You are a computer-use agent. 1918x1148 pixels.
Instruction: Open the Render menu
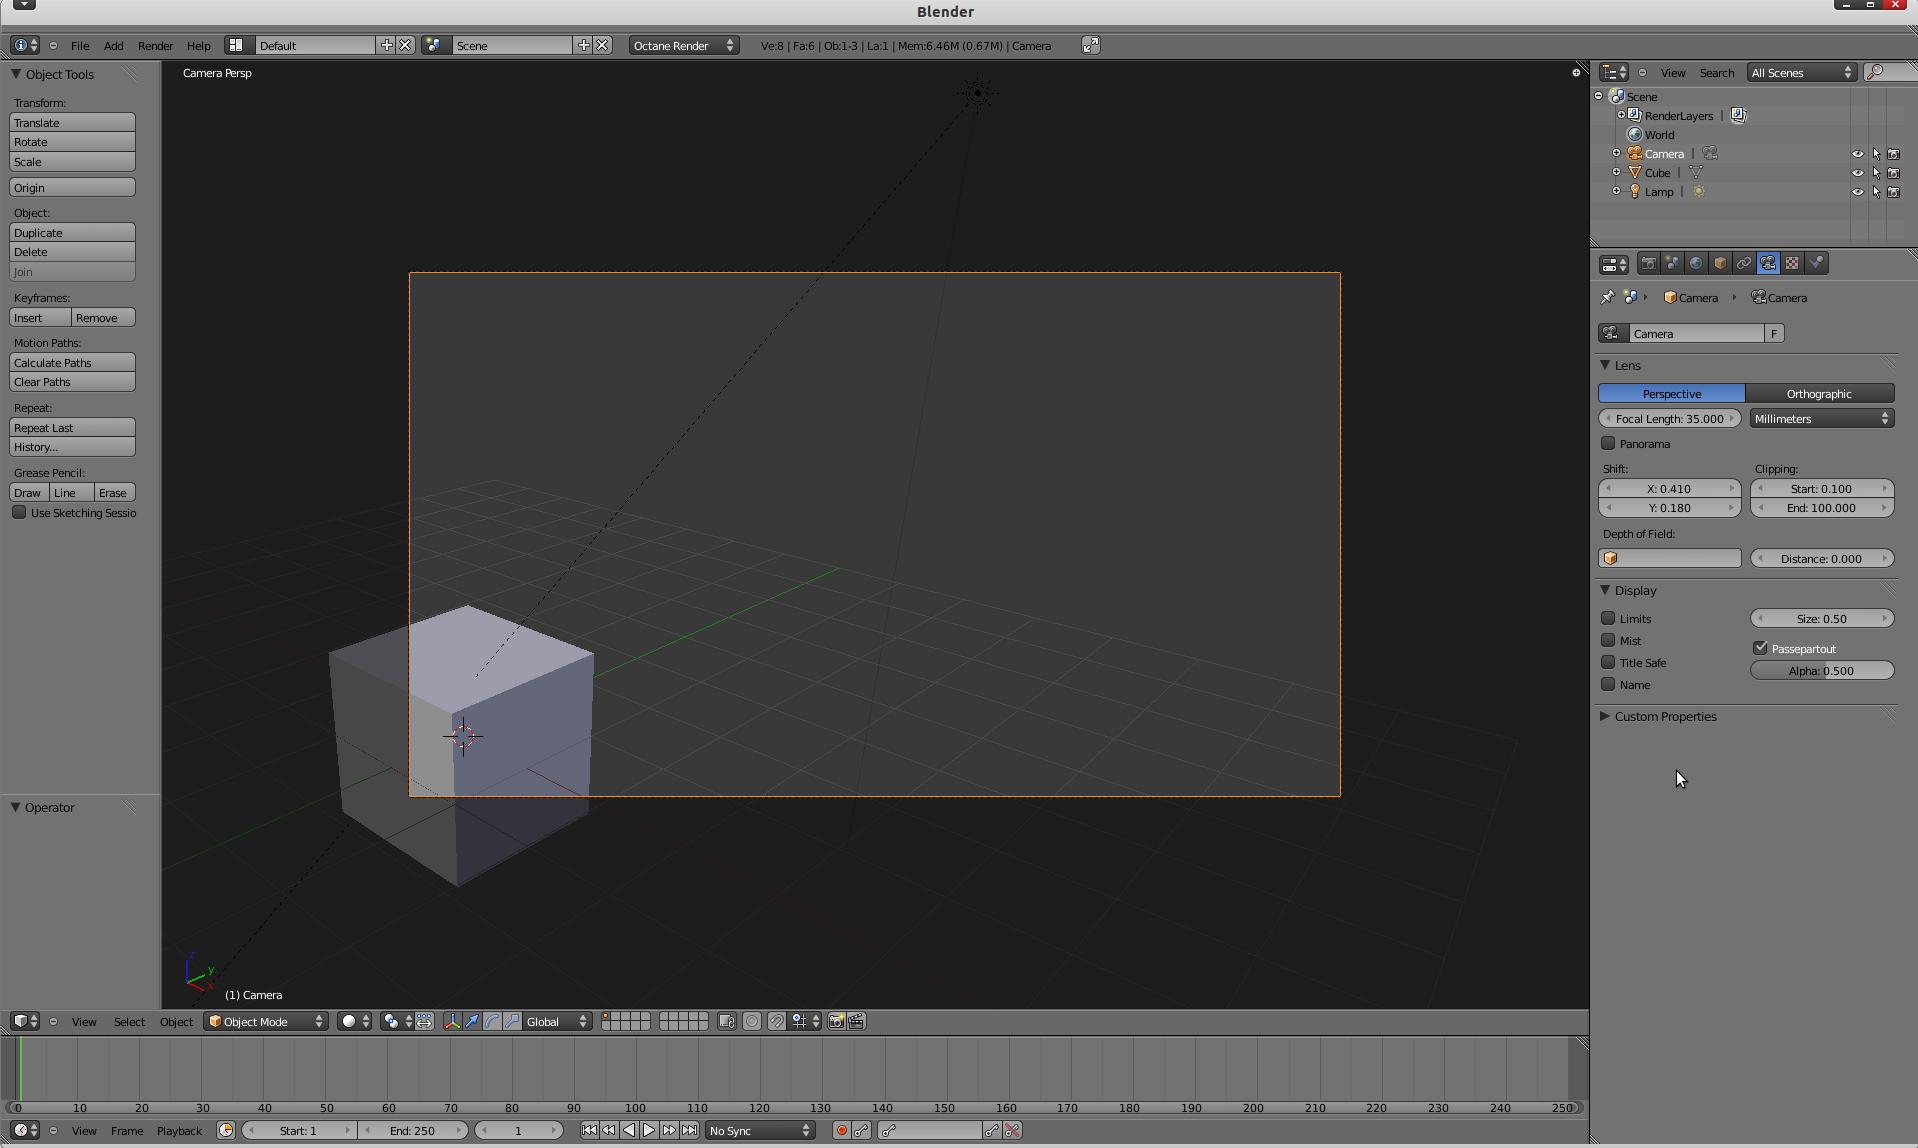pyautogui.click(x=155, y=46)
